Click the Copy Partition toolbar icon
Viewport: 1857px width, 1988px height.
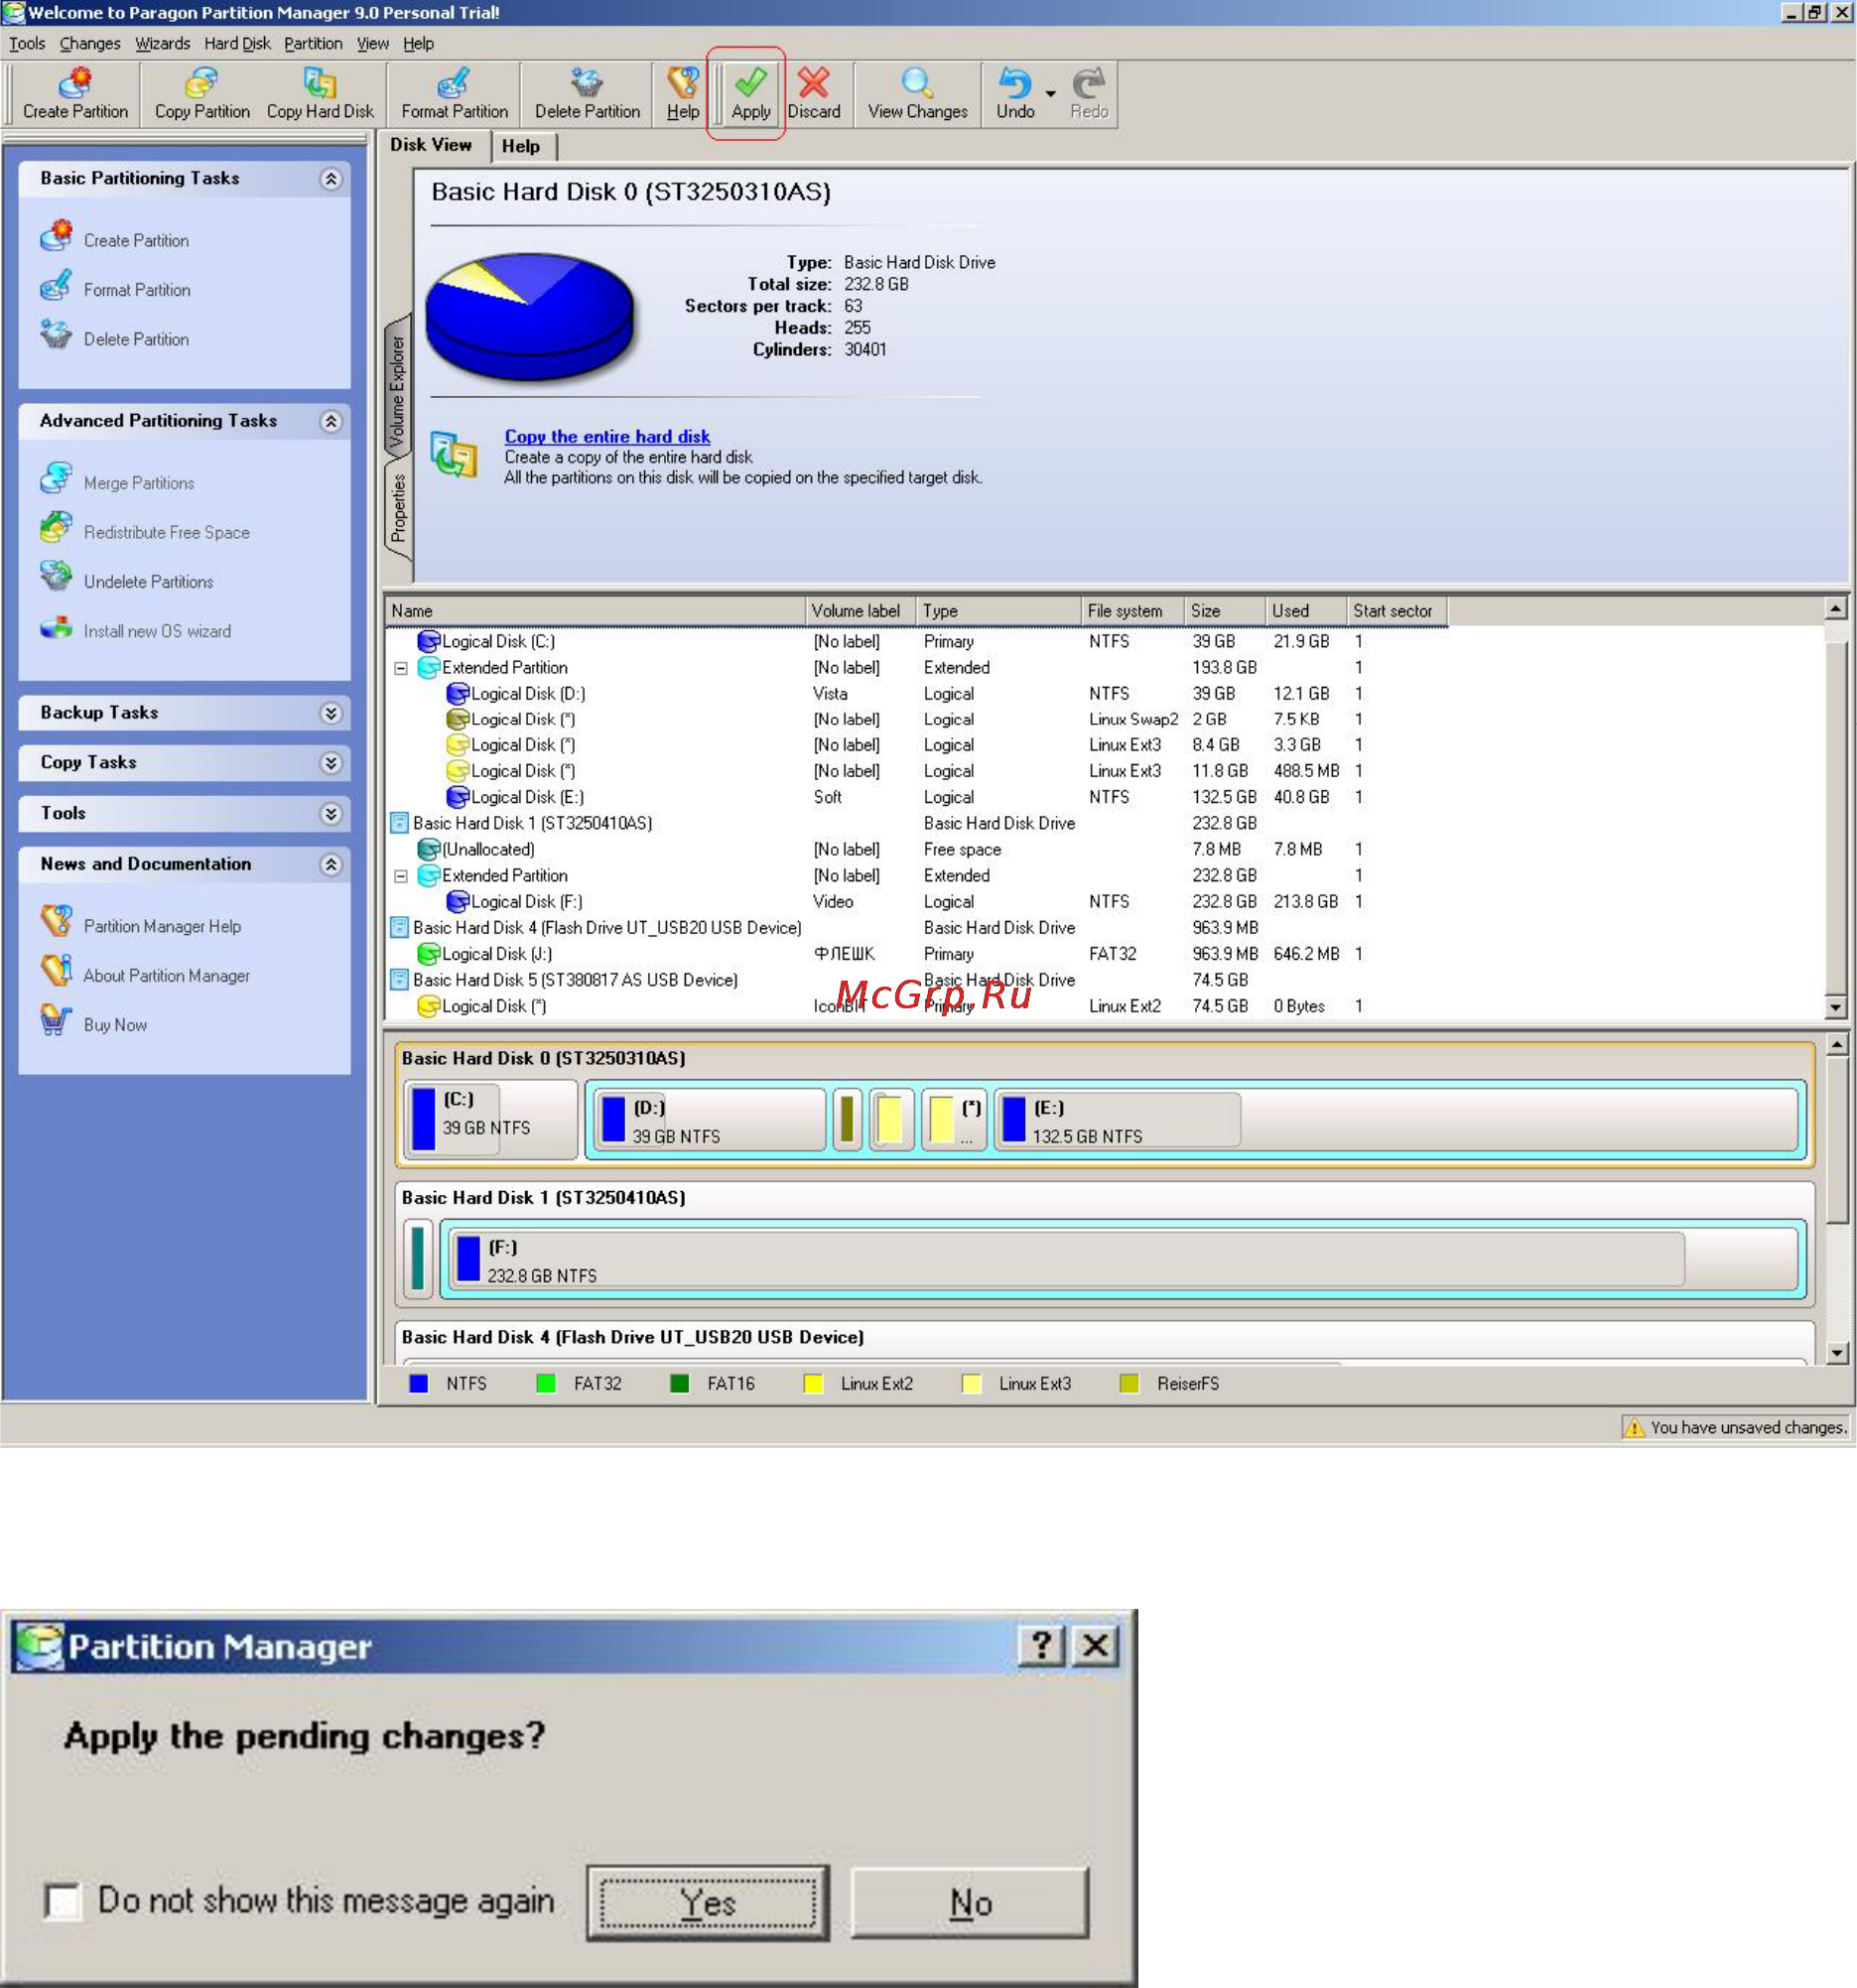pyautogui.click(x=202, y=94)
